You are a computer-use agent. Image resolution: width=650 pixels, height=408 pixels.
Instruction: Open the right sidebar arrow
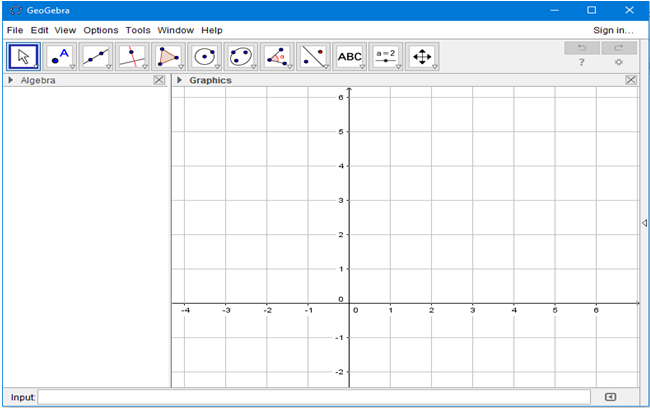click(x=644, y=223)
